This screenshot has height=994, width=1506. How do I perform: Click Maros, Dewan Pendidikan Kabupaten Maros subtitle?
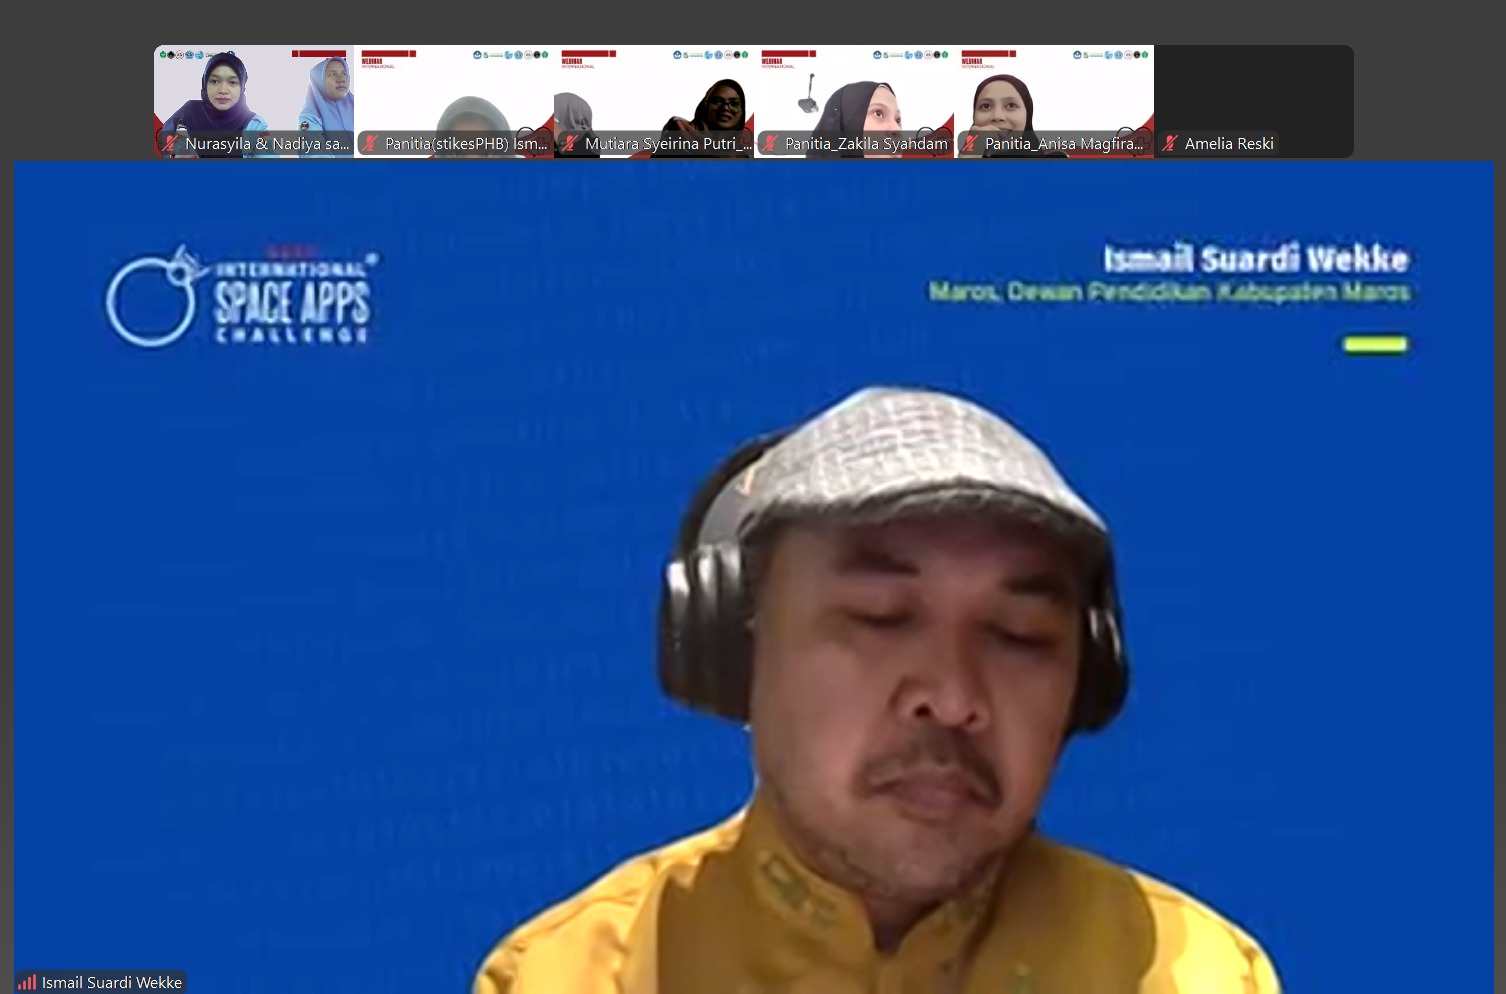point(1169,292)
